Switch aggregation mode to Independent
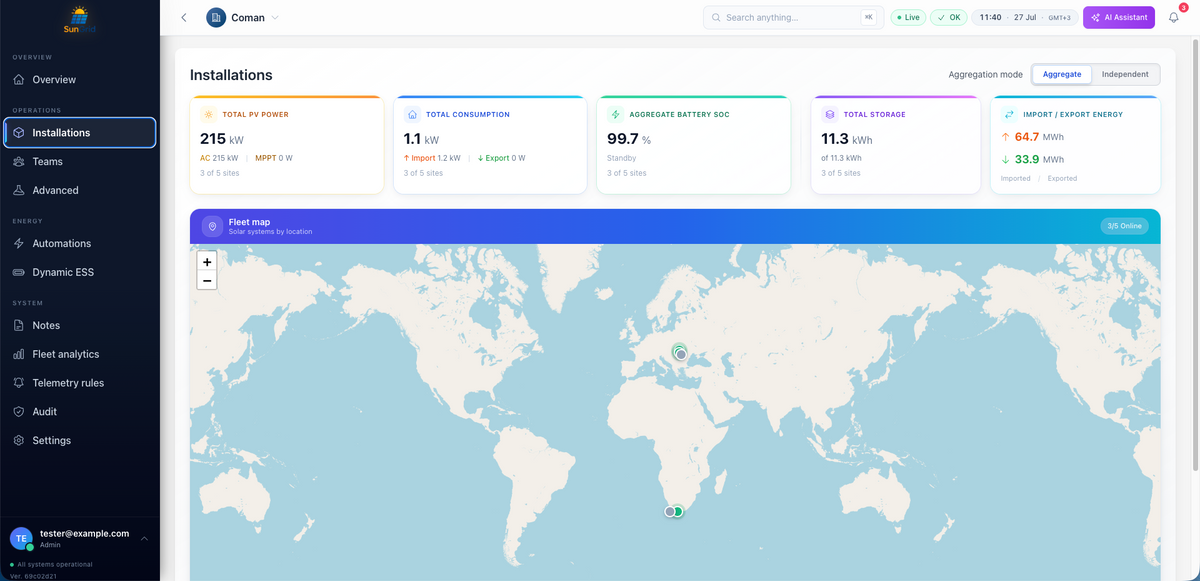 click(x=1125, y=74)
